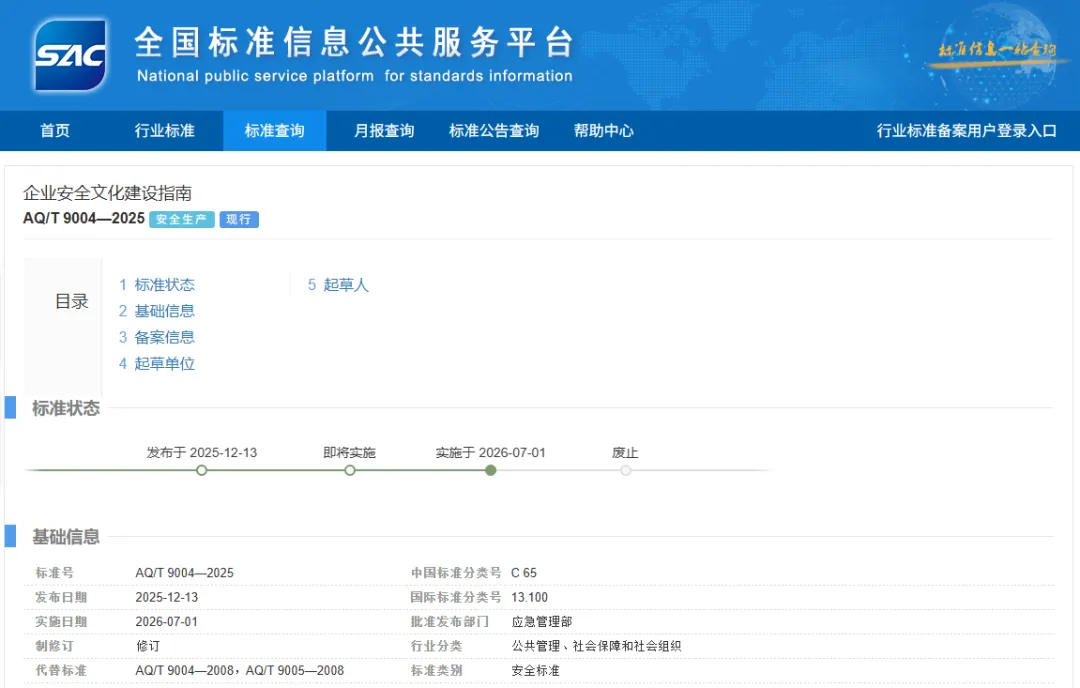Click the 制修订 value 修订

click(148, 646)
